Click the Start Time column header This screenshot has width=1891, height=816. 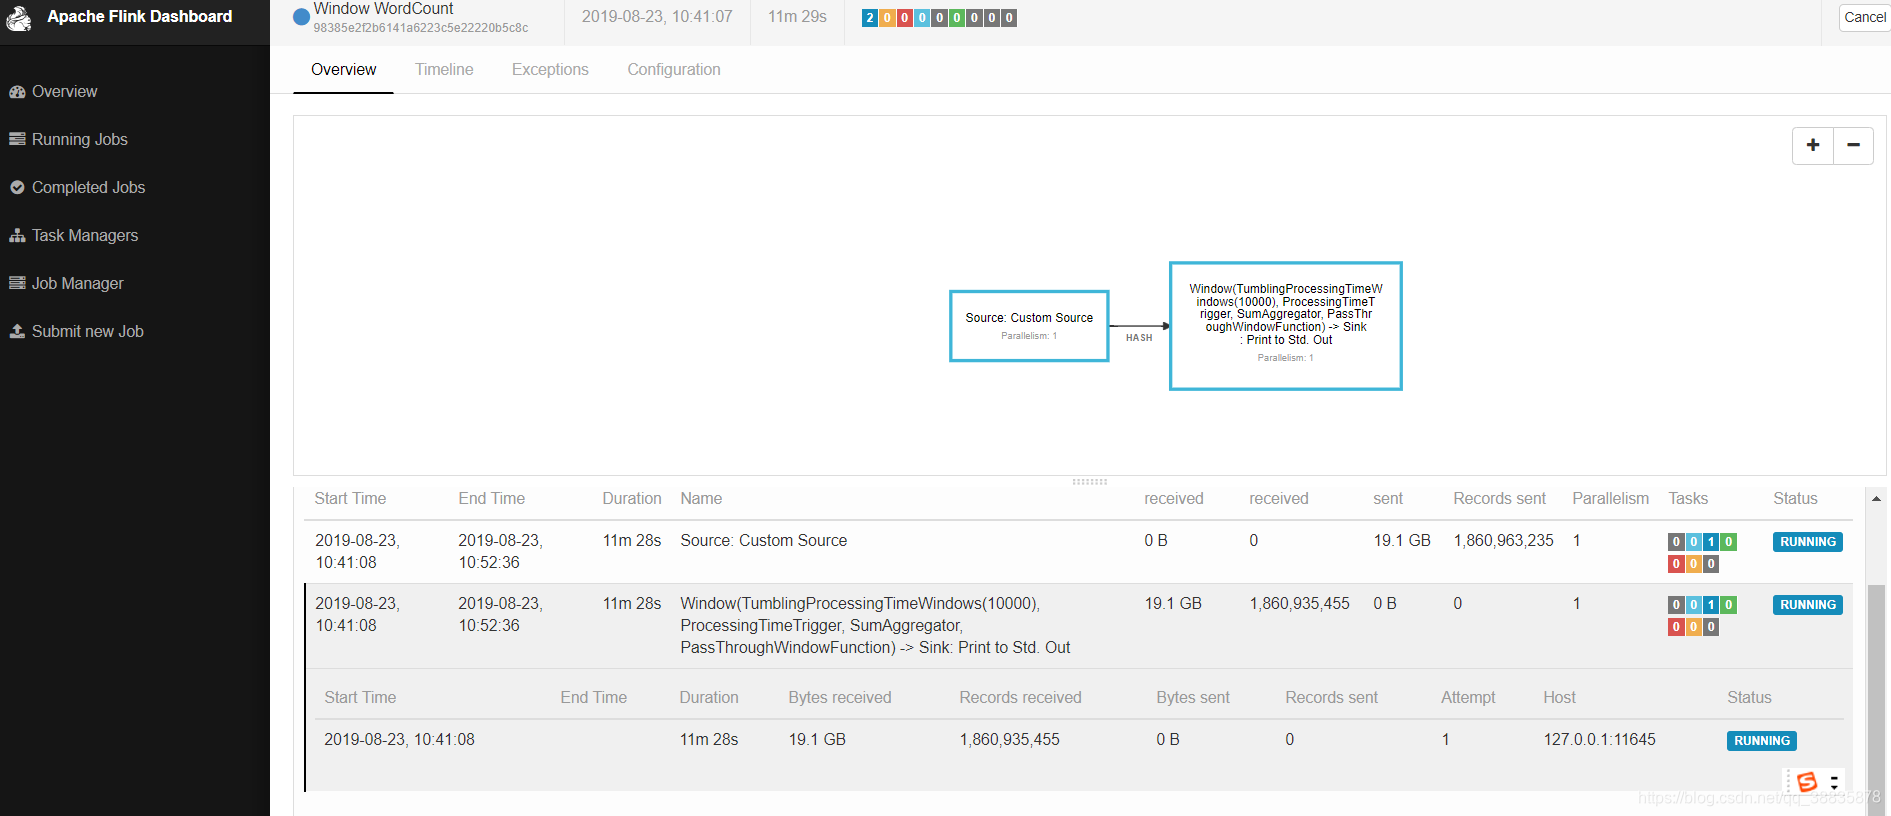350,498
